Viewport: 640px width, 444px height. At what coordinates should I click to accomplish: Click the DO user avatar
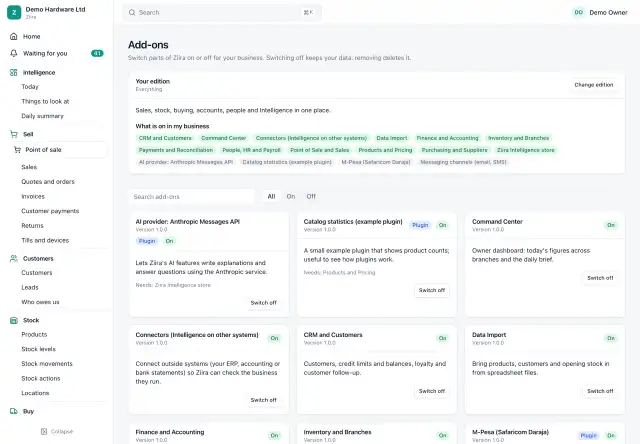pyautogui.click(x=578, y=12)
